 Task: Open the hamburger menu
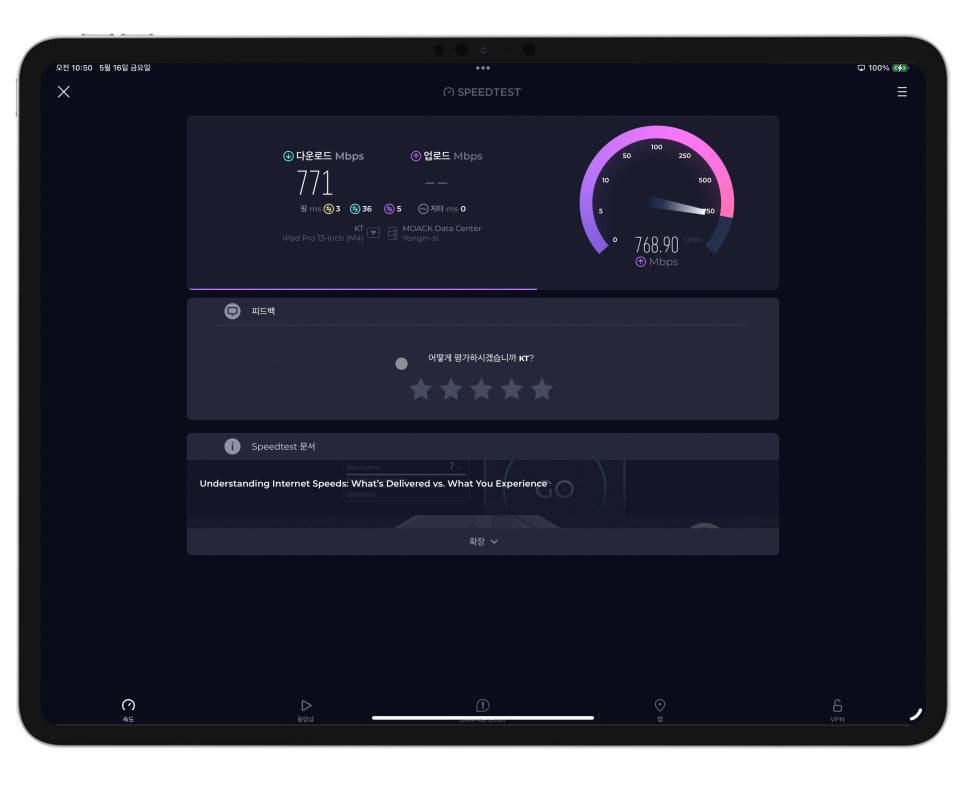902,92
